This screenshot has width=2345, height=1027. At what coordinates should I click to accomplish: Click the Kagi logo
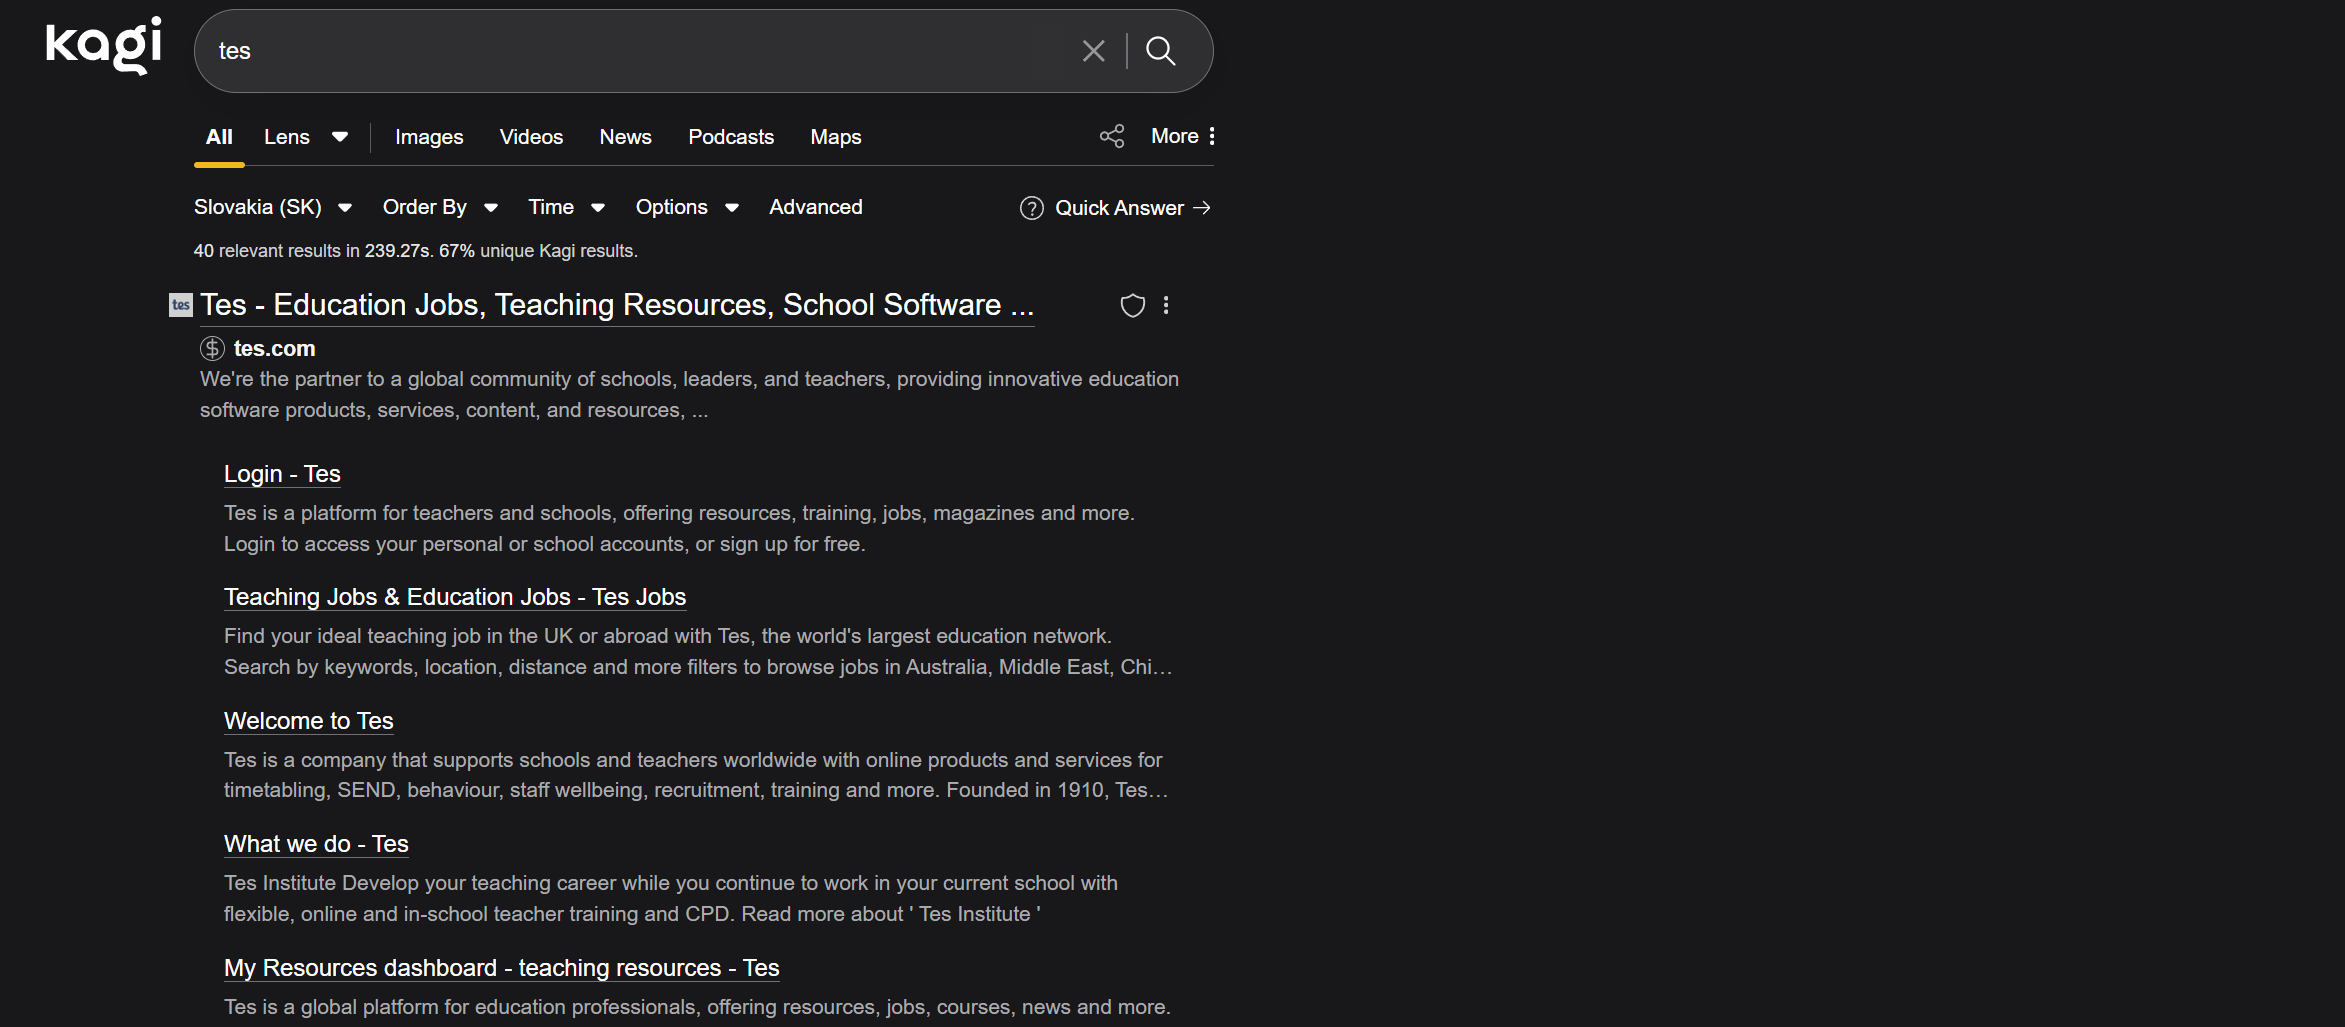pyautogui.click(x=103, y=45)
